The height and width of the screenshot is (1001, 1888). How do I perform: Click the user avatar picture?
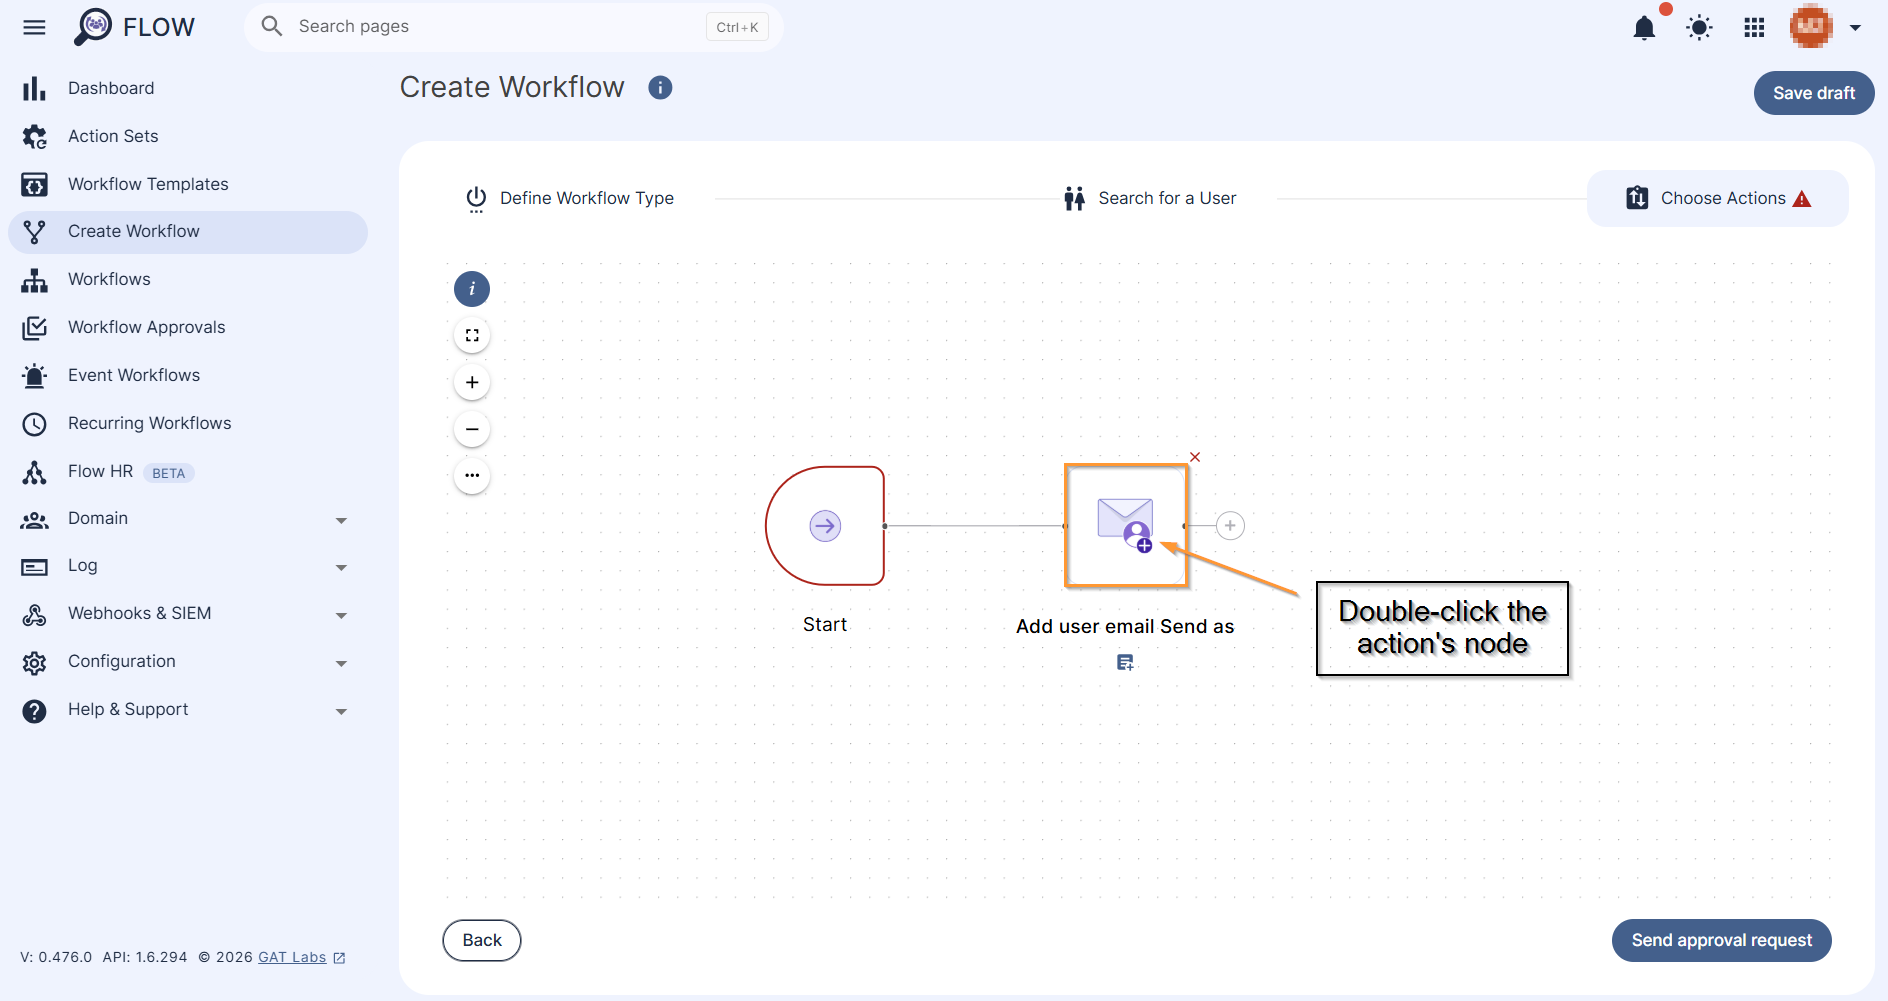1811,27
